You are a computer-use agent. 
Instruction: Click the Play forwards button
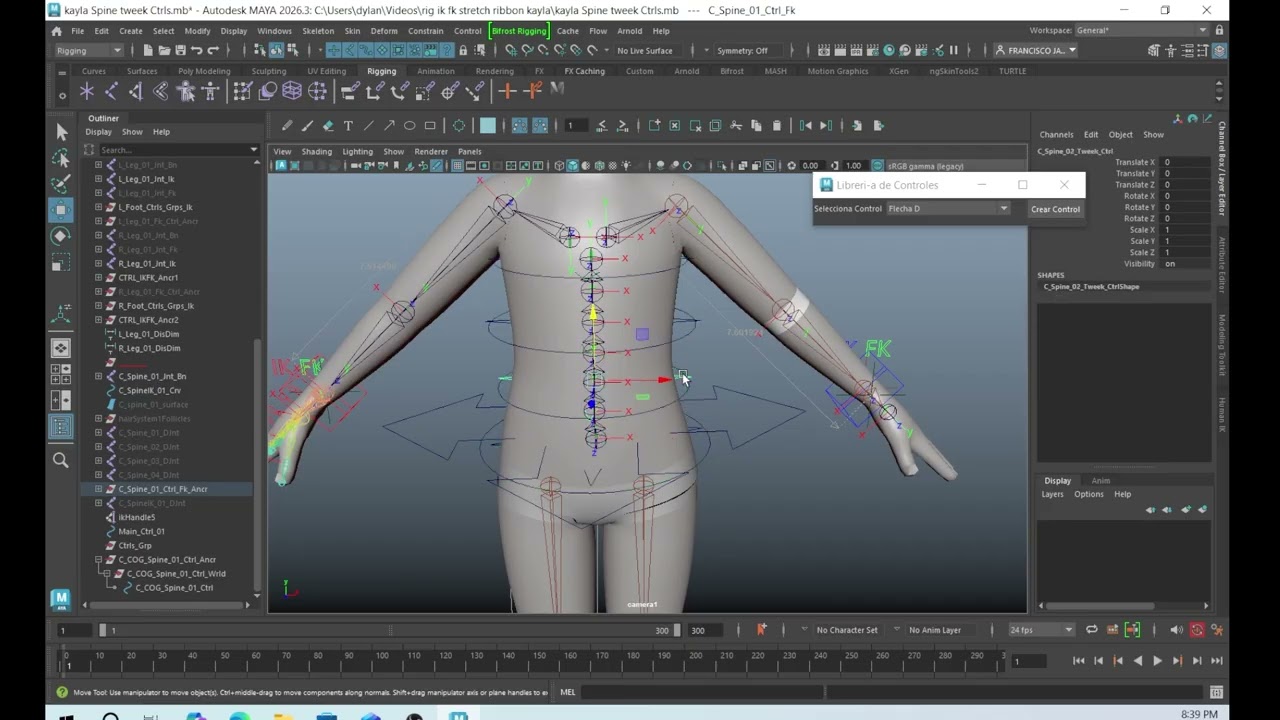[1157, 661]
